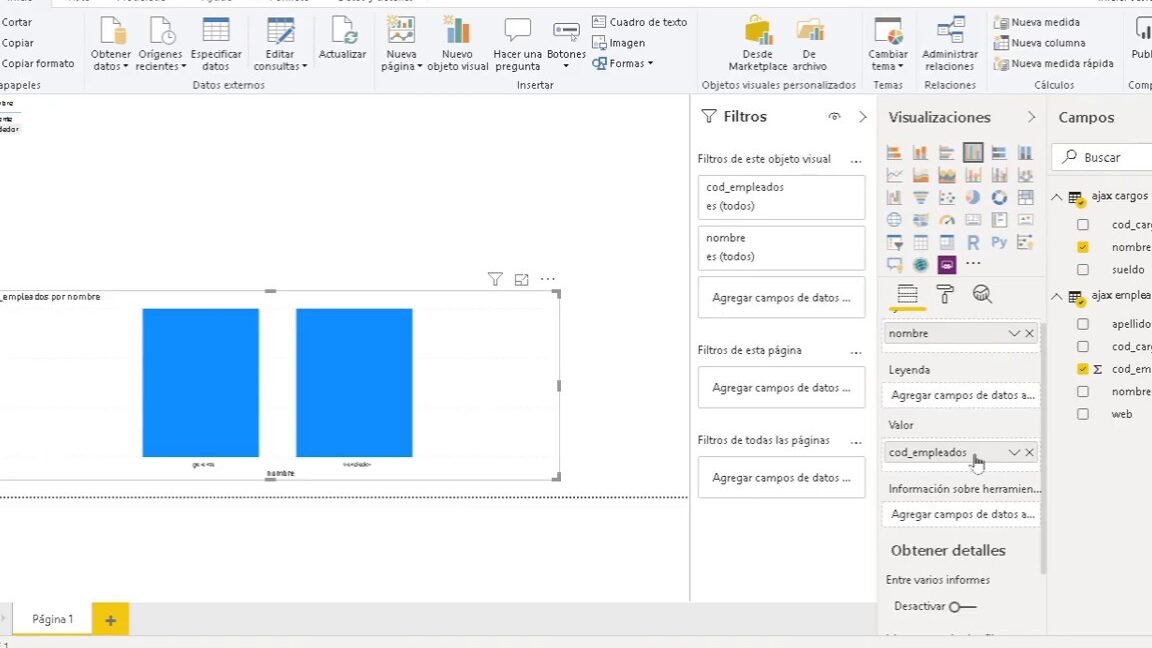The image size is (1152, 648).
Task: Open the cod_empleados value field dropdown
Action: 1014,452
